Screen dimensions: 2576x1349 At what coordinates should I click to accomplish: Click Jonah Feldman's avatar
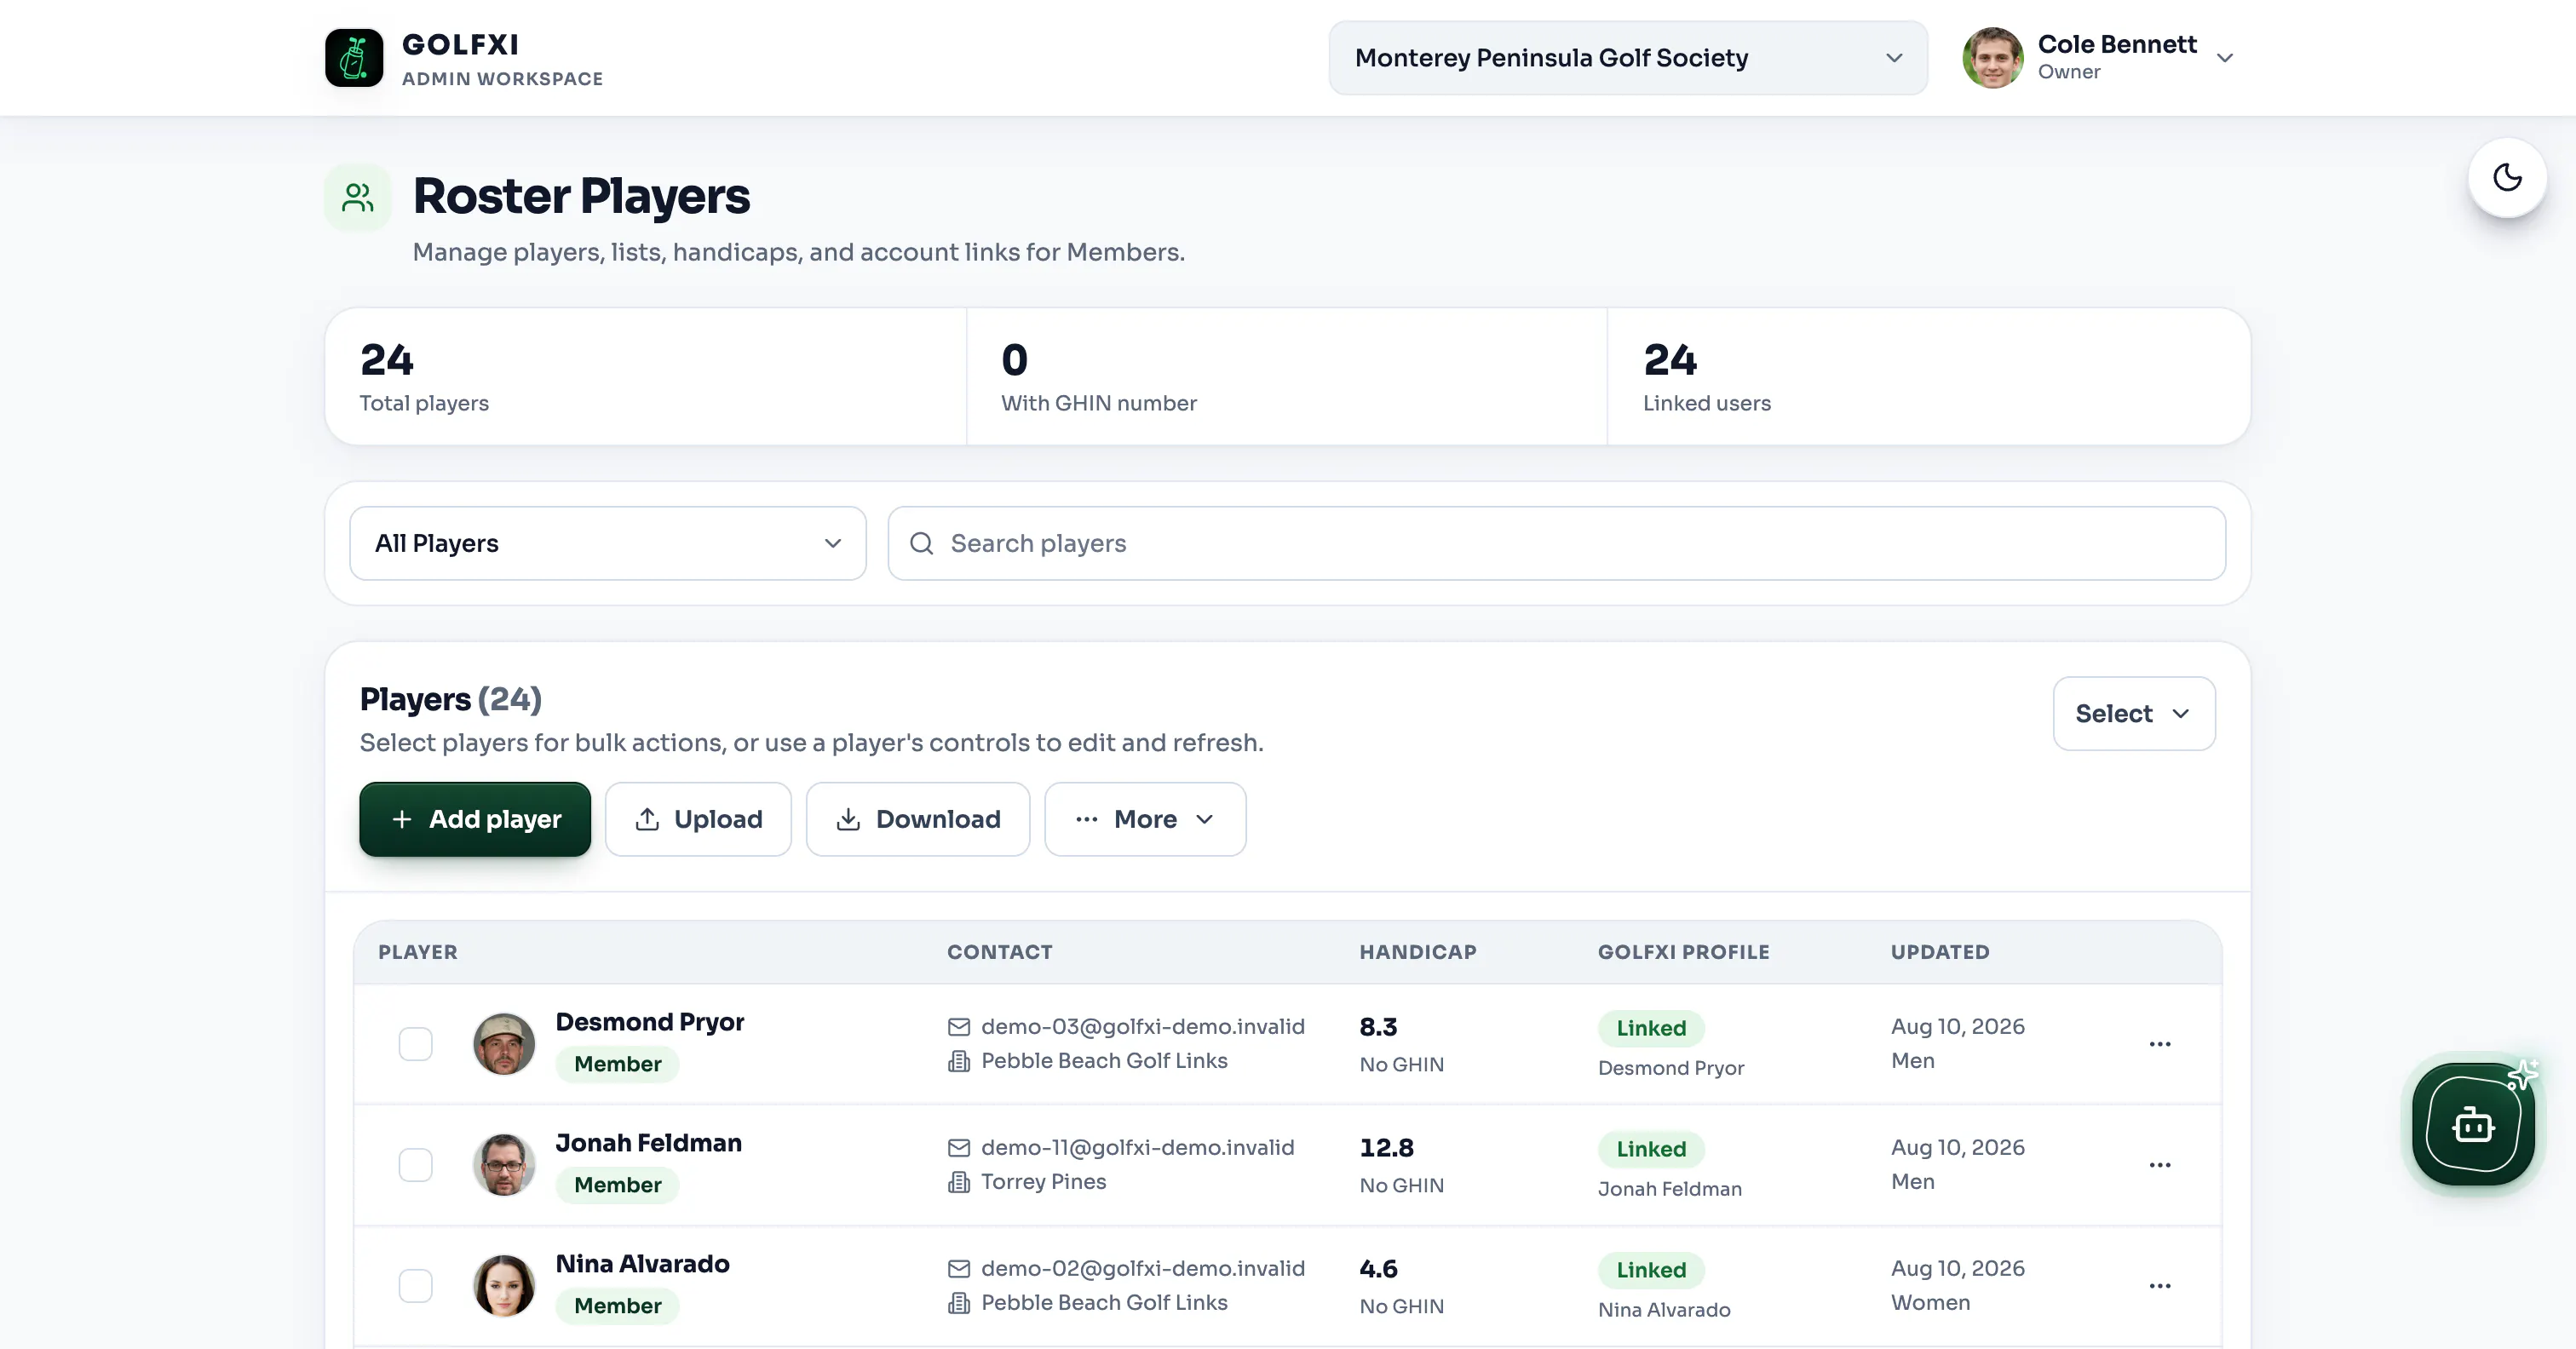point(504,1165)
